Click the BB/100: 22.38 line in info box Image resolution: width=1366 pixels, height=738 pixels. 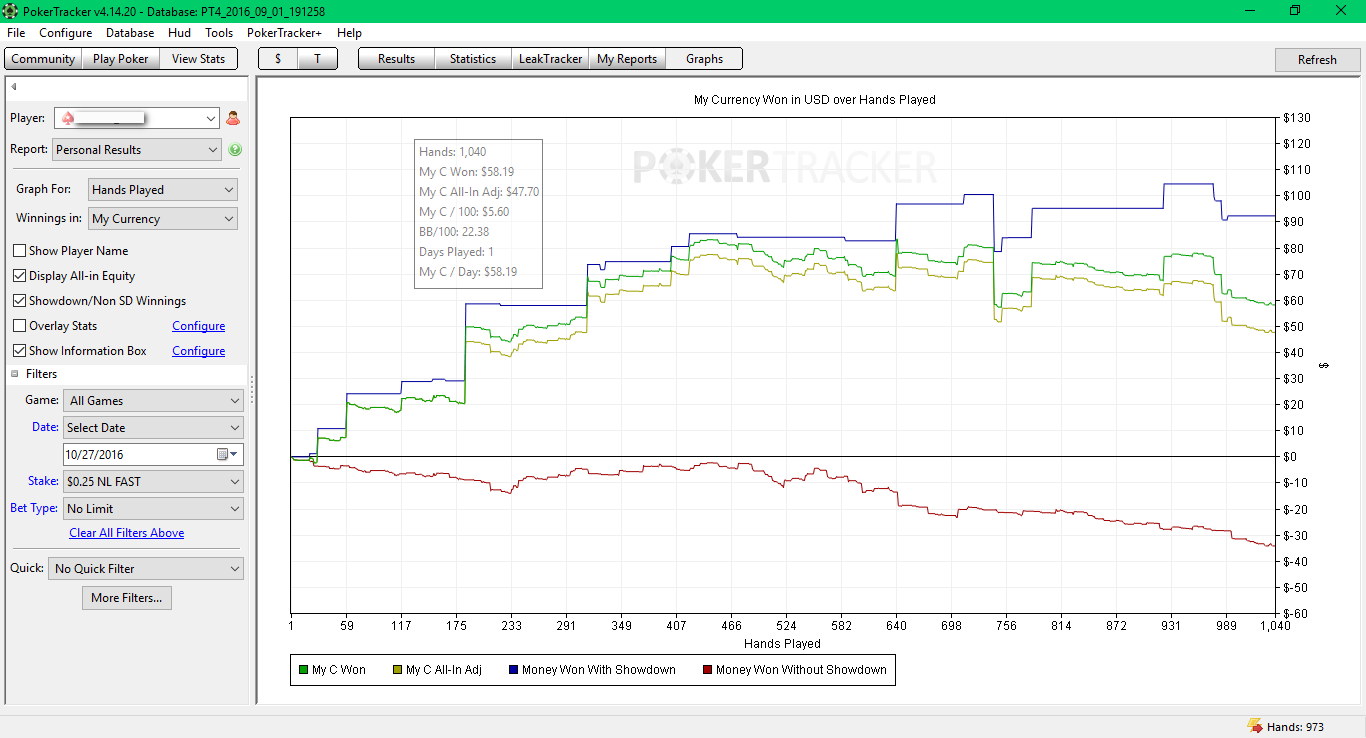point(454,232)
